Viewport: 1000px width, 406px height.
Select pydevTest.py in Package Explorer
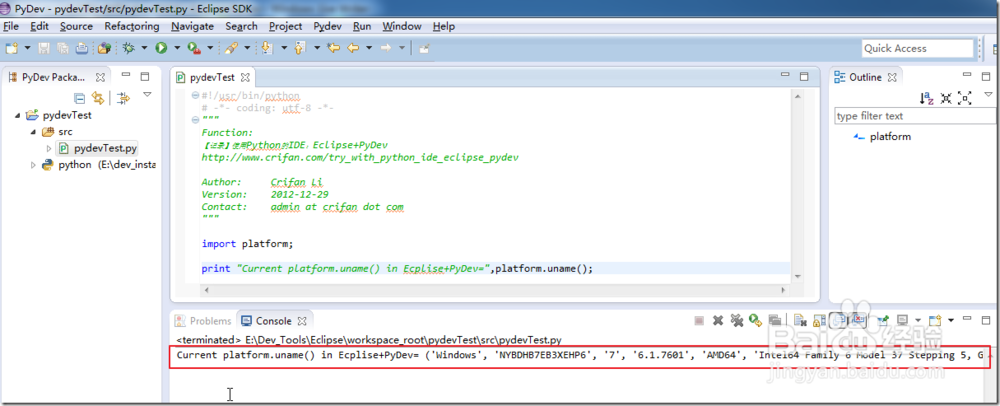tap(98, 149)
